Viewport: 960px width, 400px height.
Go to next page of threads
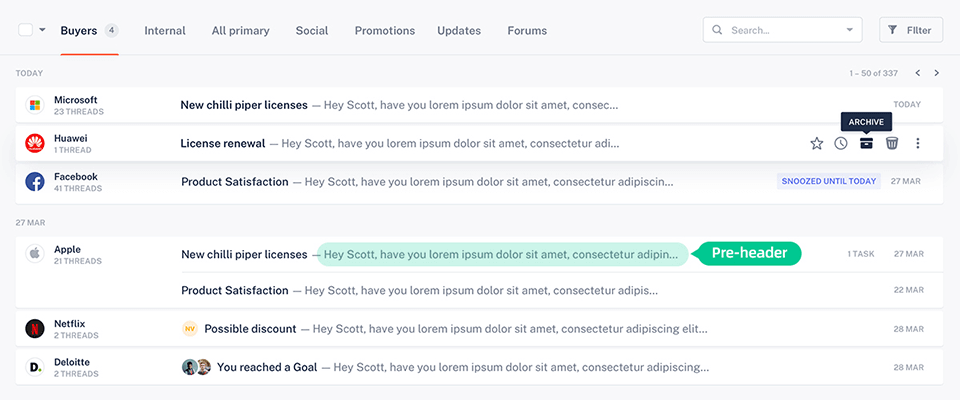click(936, 73)
